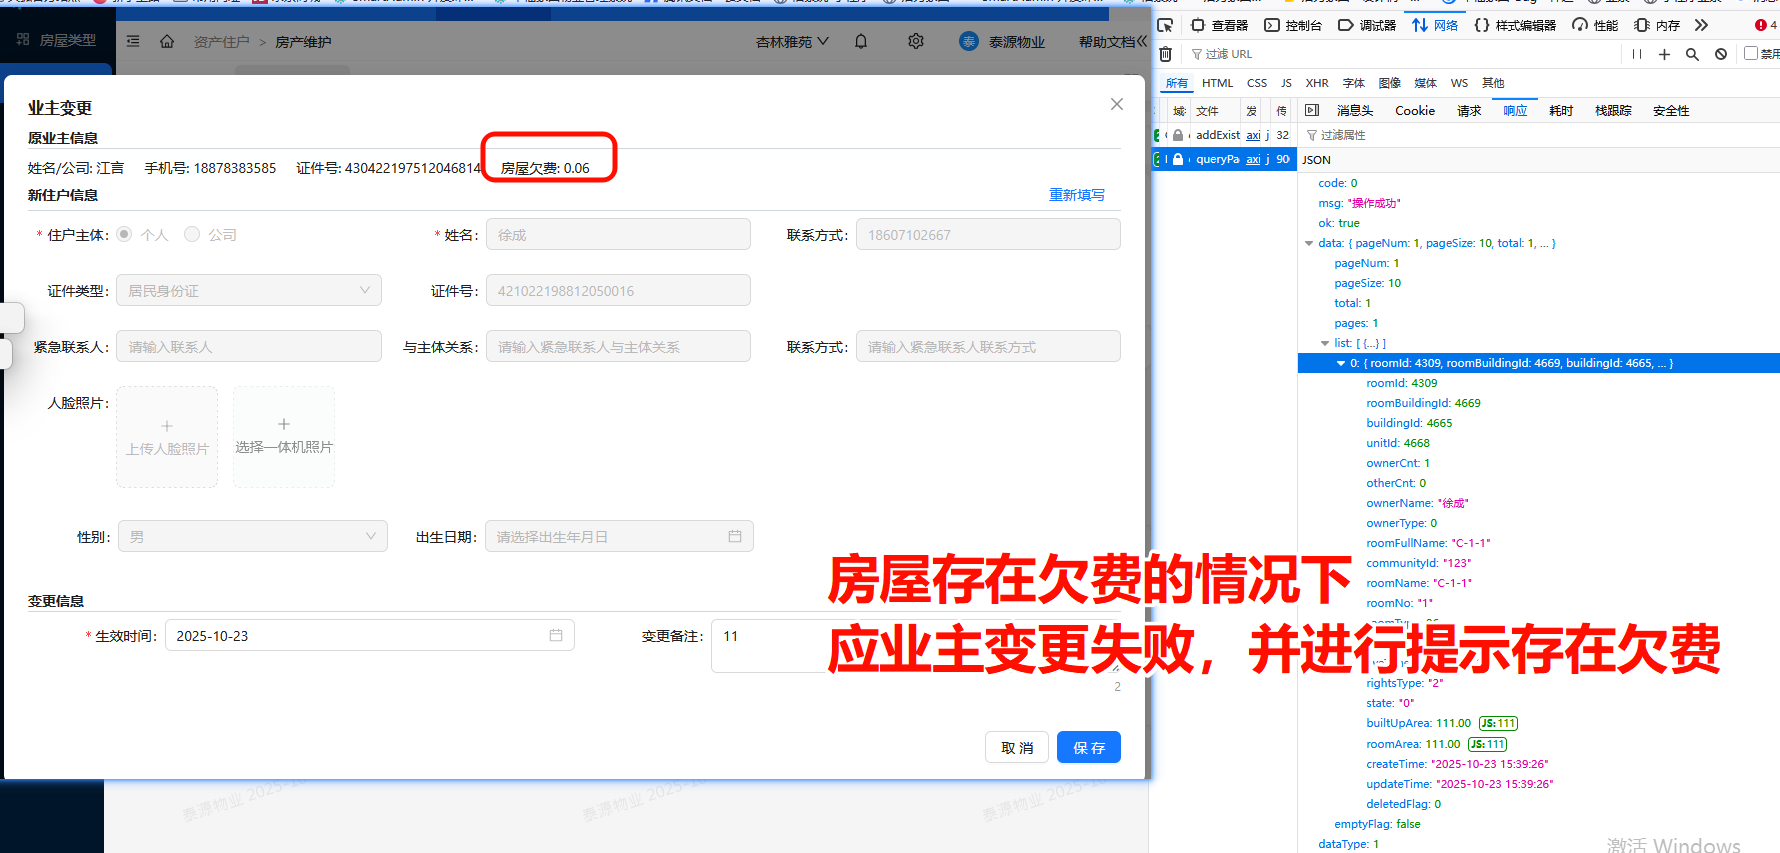This screenshot has width=1780, height=853.
Task: Collapse the data node in JSON
Action: [x=1309, y=243]
